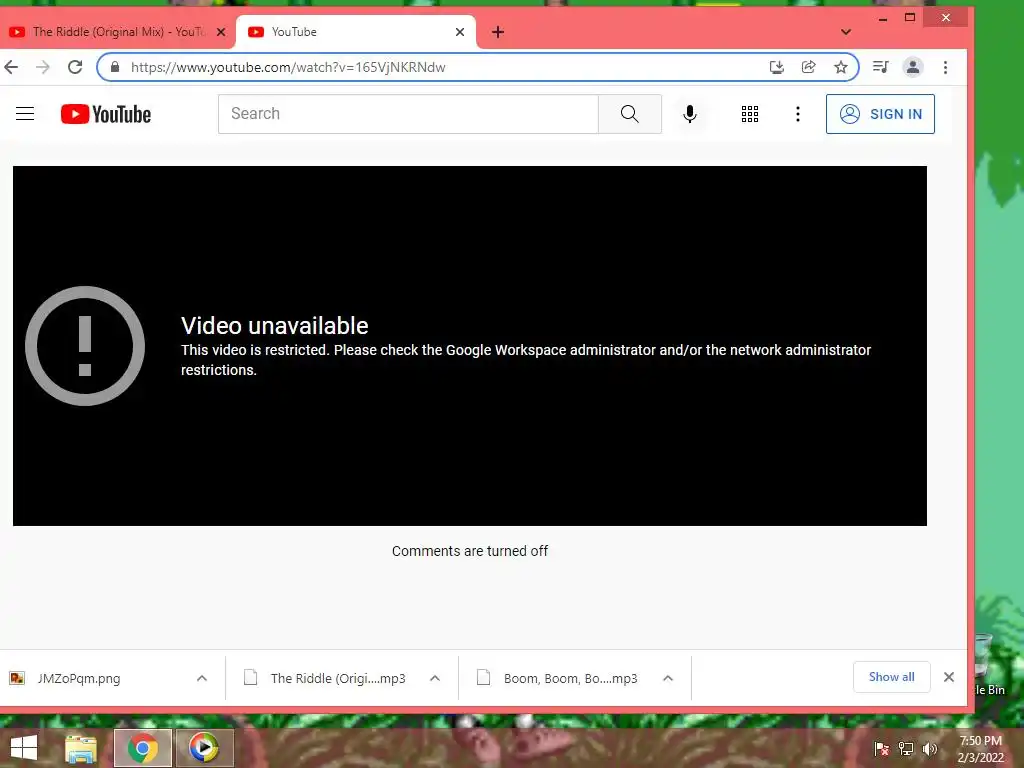
Task: Bookmark this tab with the star
Action: [x=840, y=67]
